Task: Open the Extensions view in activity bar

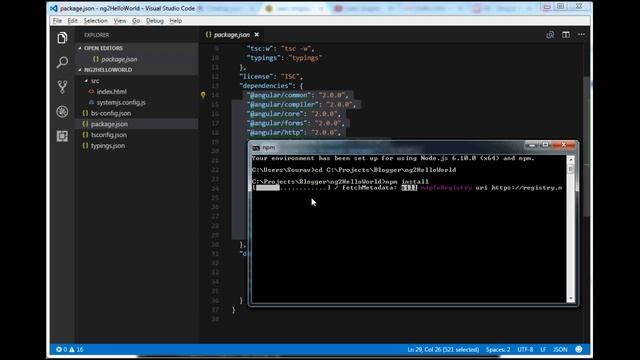Action: tap(62, 136)
